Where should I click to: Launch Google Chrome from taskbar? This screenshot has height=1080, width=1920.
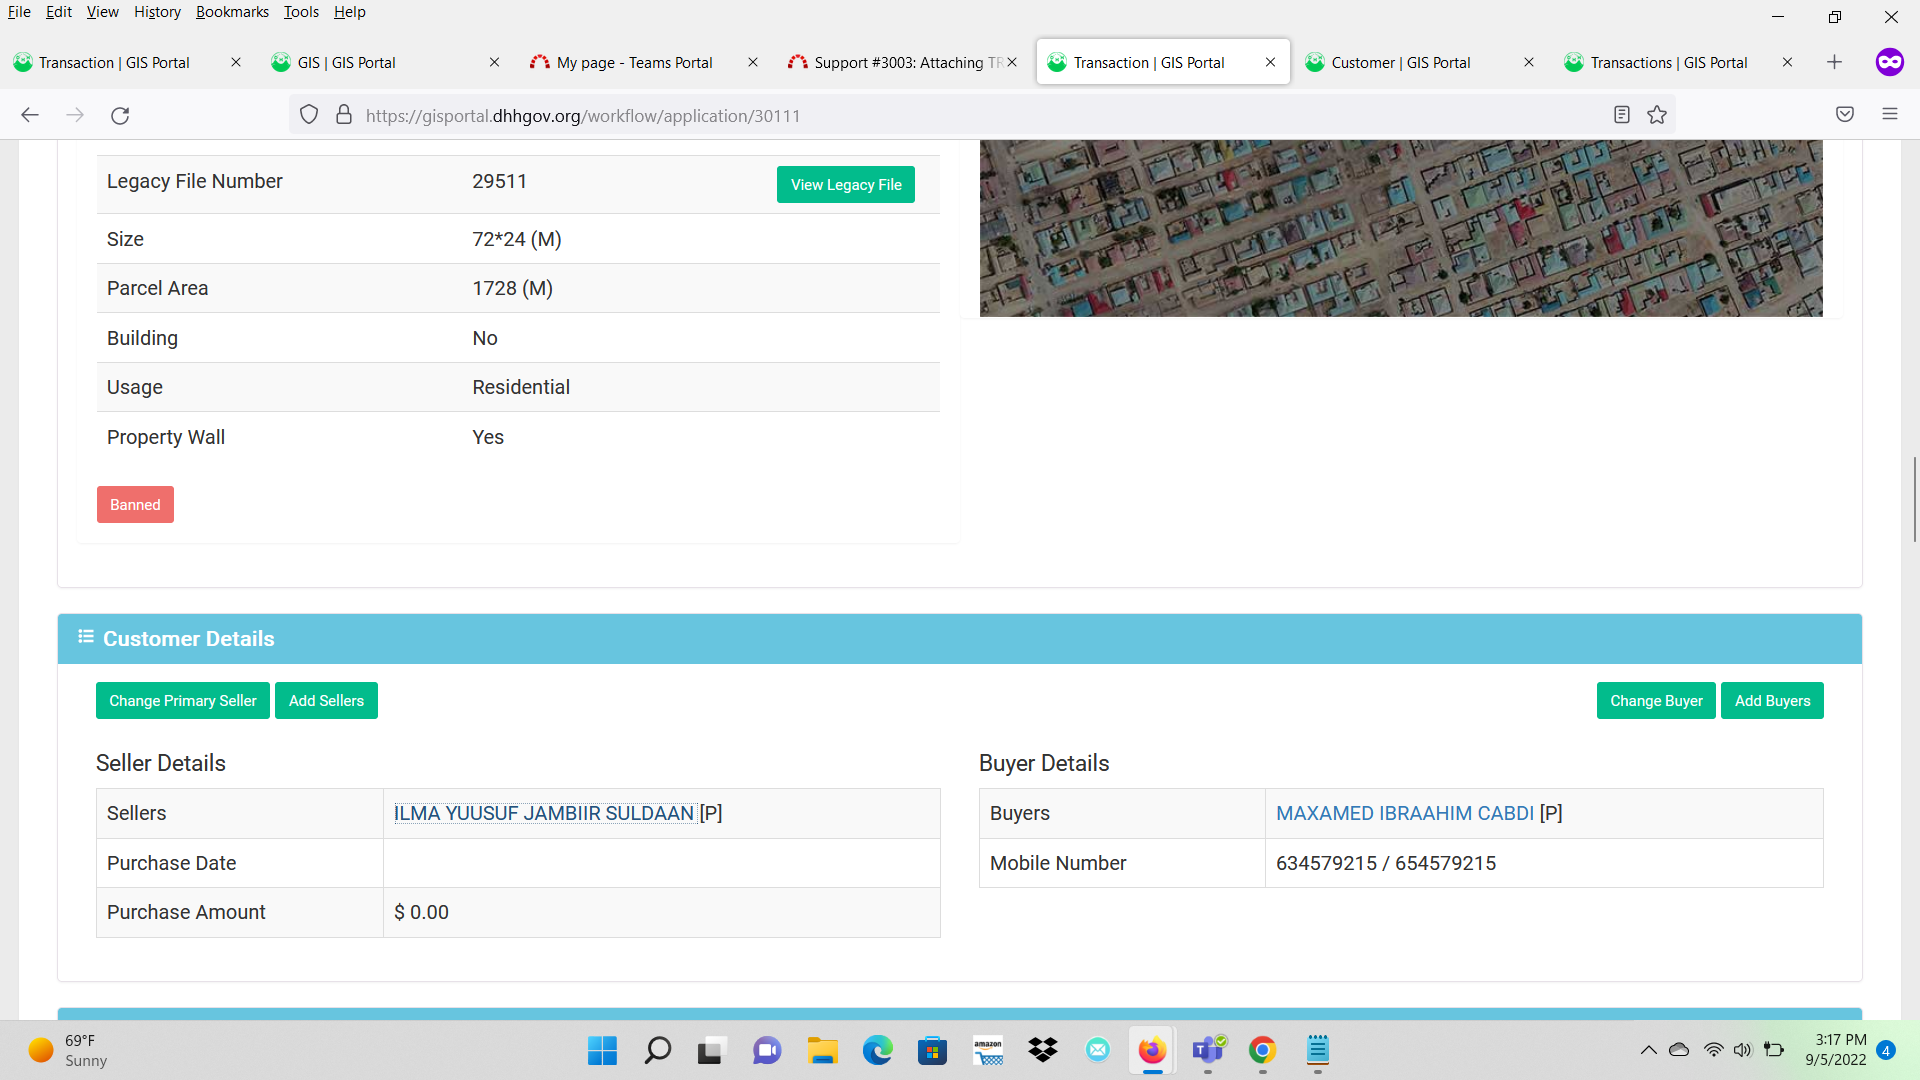point(1262,1050)
